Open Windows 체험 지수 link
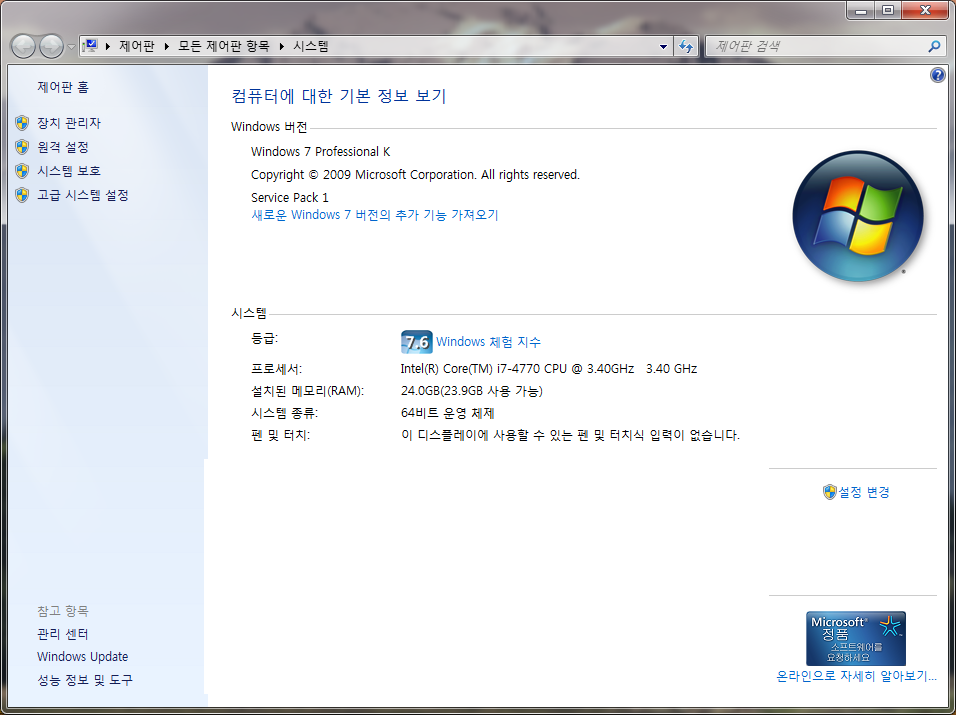This screenshot has width=956, height=715. tap(488, 342)
